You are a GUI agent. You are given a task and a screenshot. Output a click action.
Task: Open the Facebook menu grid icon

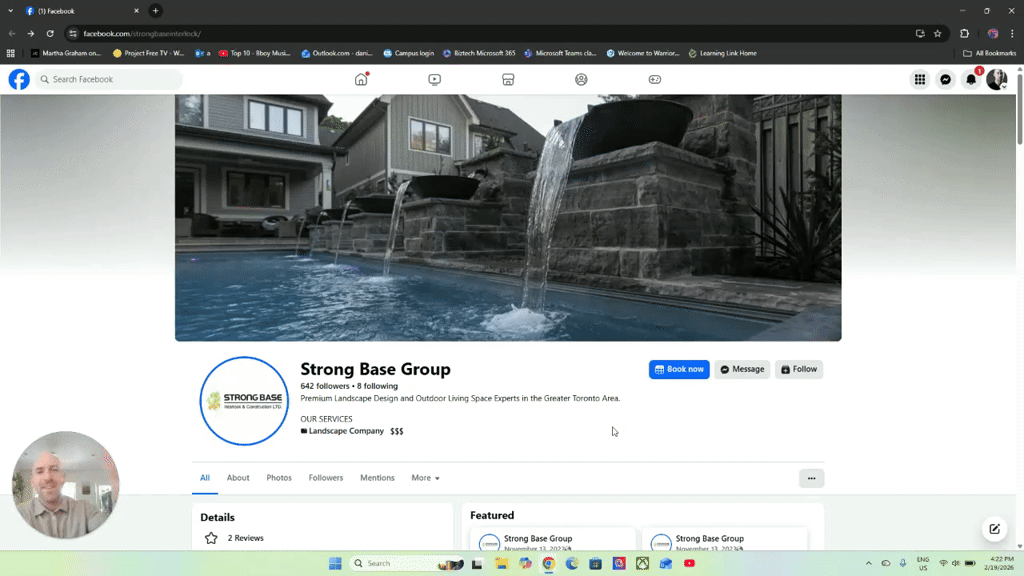[x=920, y=79]
